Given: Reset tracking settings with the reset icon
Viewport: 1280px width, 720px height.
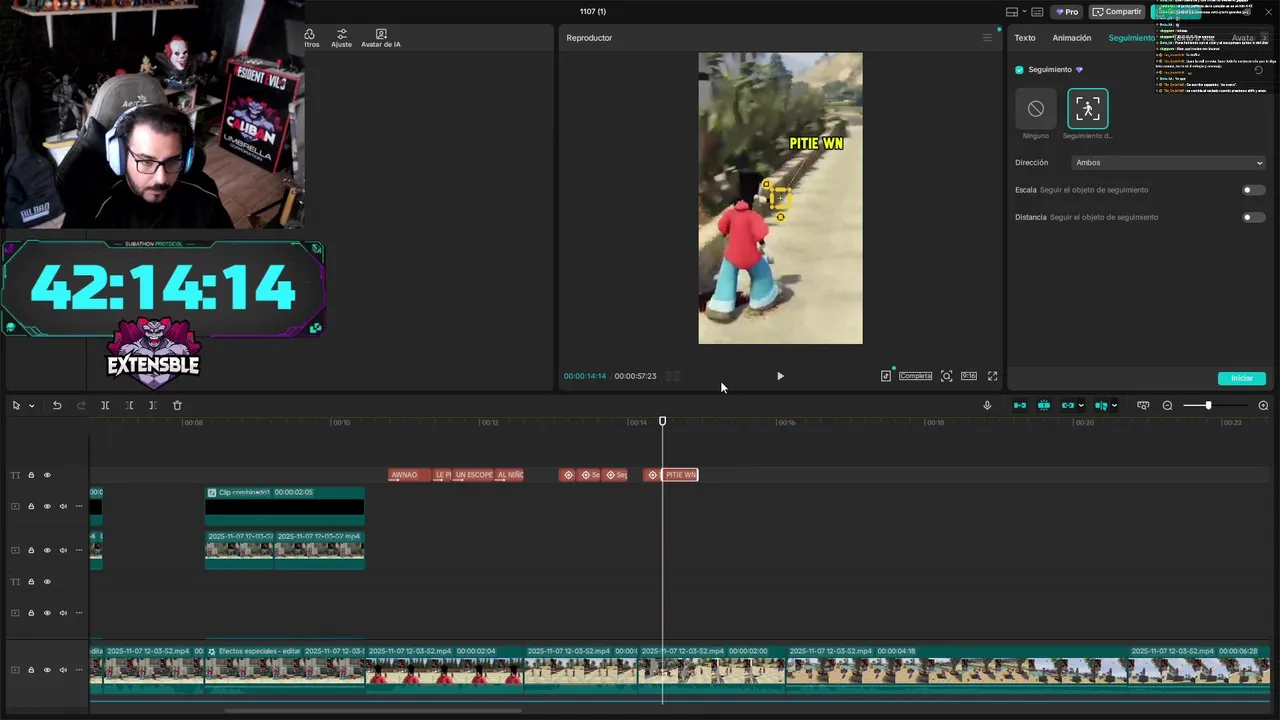Looking at the screenshot, I should (x=1258, y=70).
